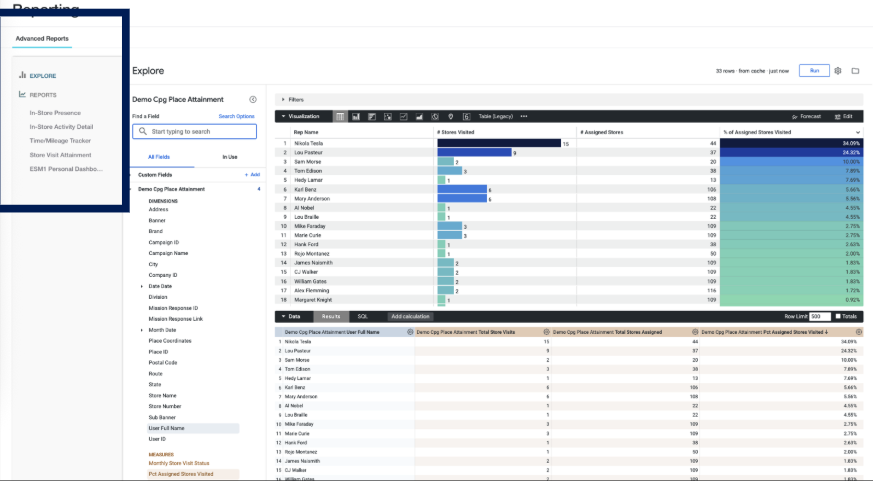Select the map visualization icon

[x=450, y=116]
